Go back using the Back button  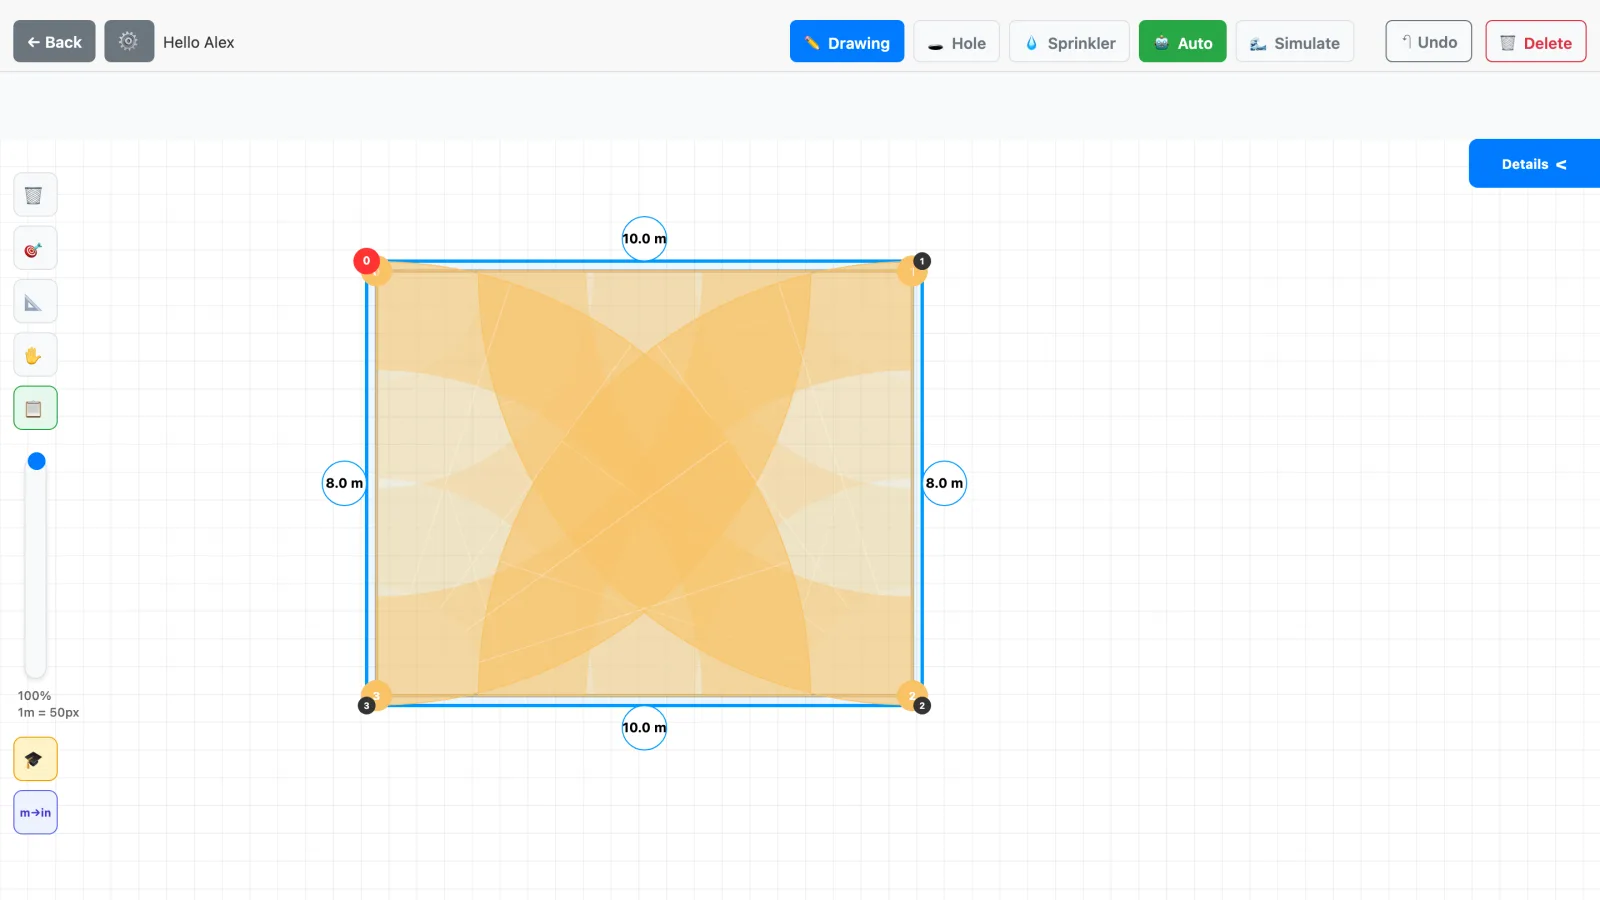coord(54,41)
